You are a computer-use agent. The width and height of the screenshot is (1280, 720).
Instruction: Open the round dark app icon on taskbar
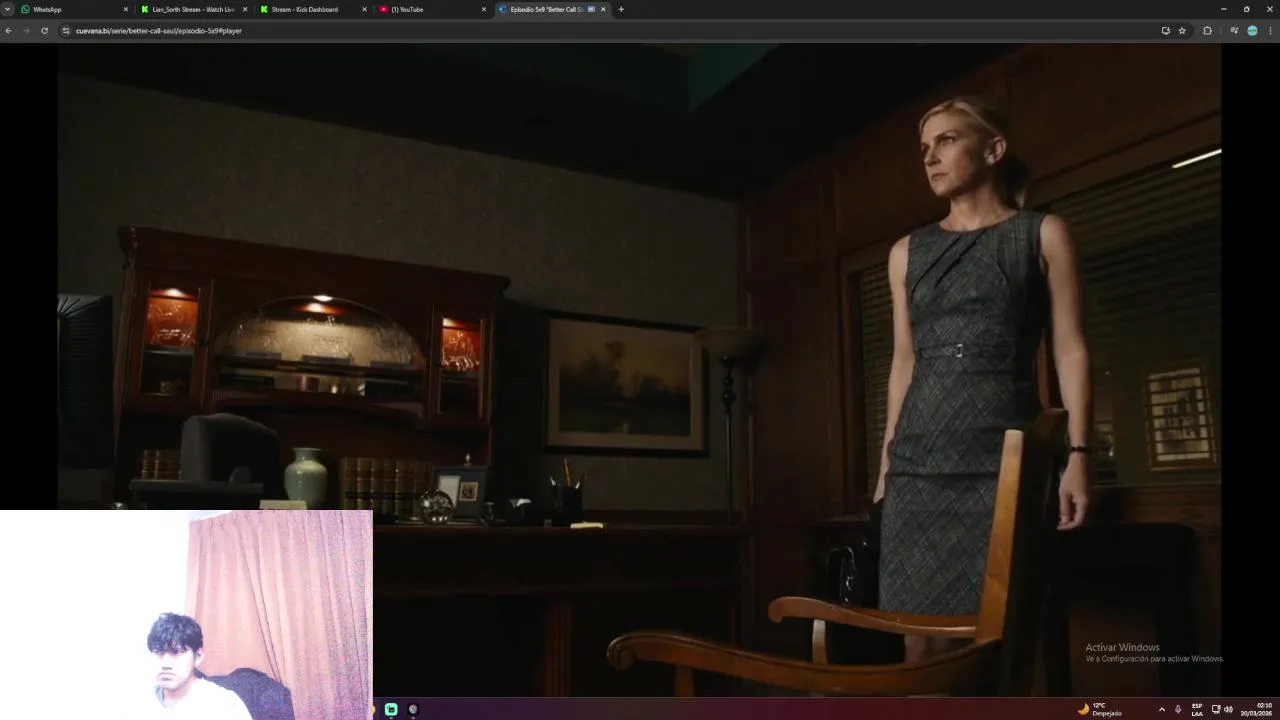(x=413, y=709)
